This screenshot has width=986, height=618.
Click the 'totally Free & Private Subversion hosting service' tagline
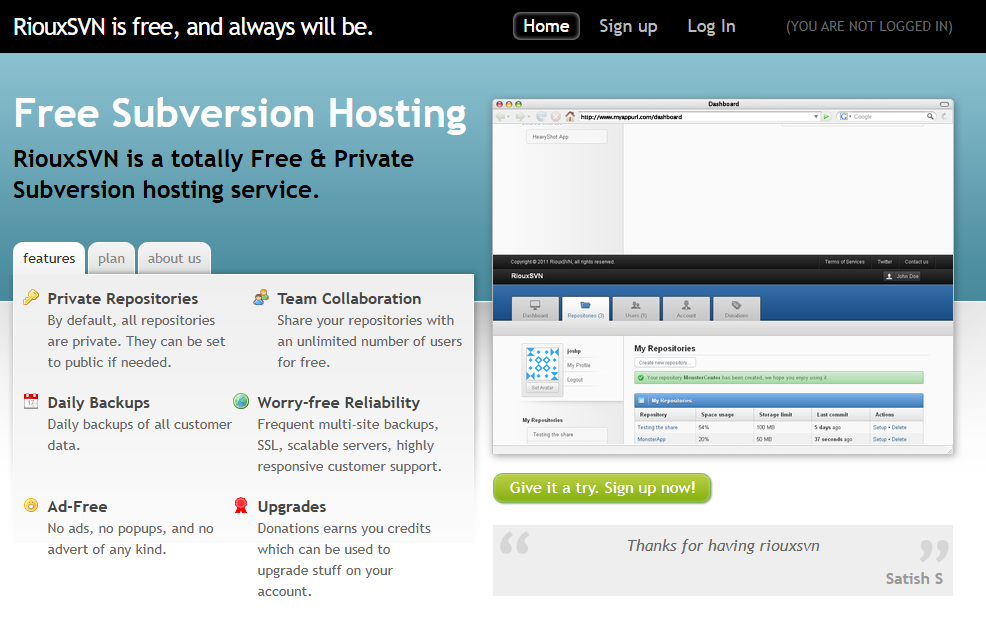(213, 174)
